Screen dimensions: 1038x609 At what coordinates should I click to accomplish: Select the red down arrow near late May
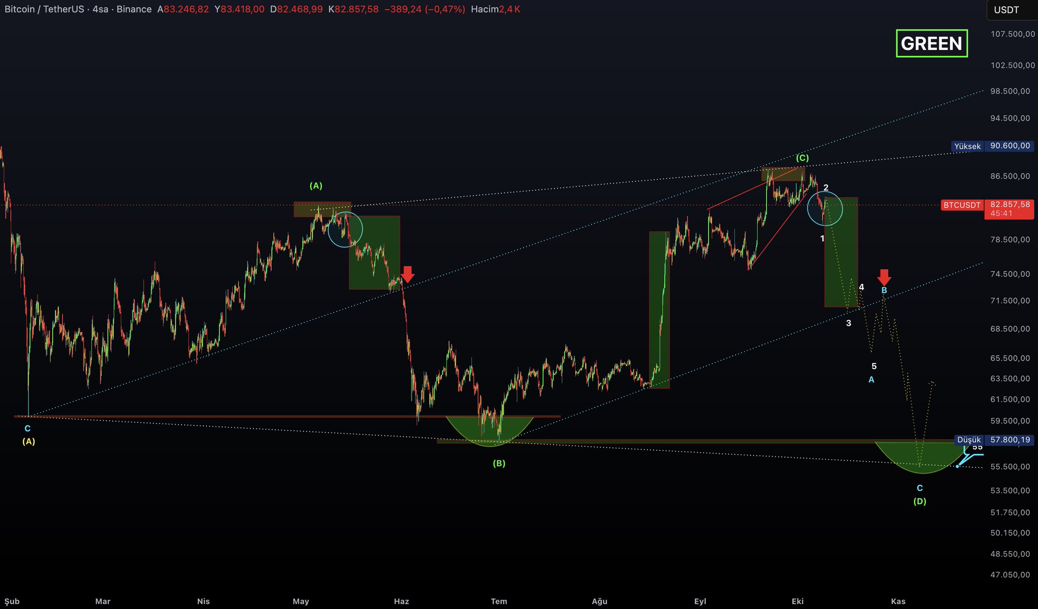407,274
